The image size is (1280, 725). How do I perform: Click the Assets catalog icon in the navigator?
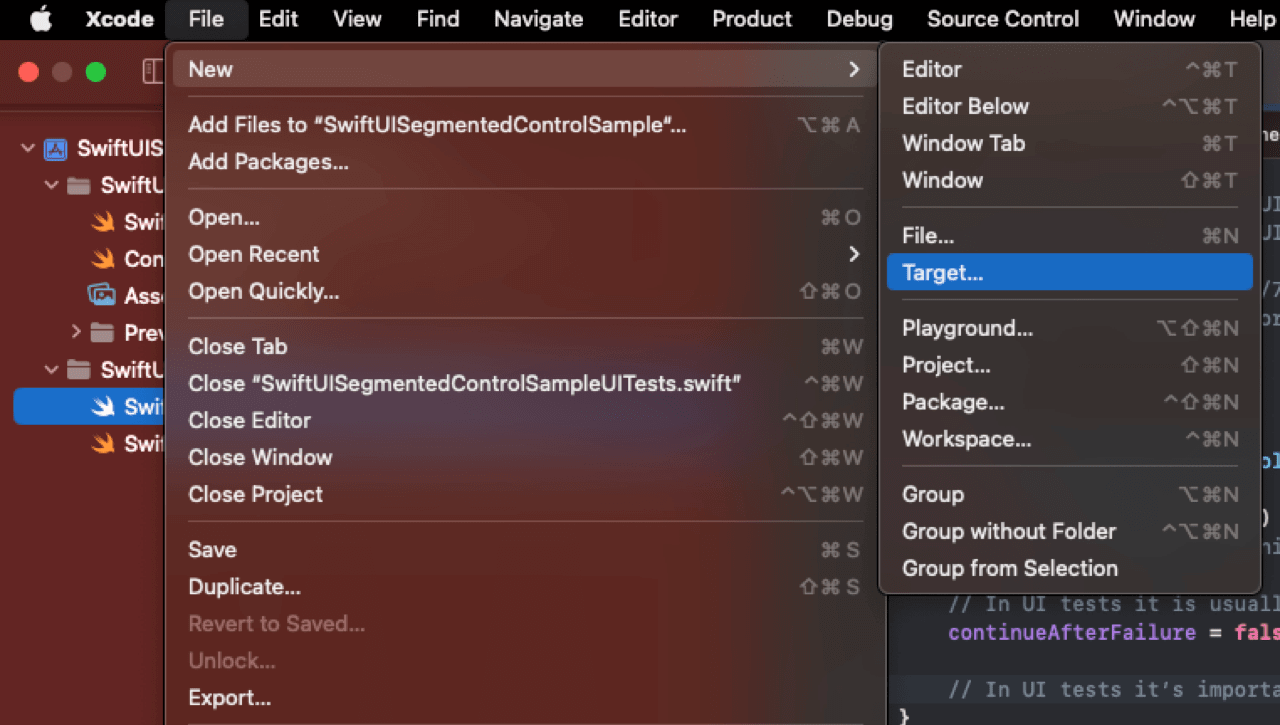103,295
